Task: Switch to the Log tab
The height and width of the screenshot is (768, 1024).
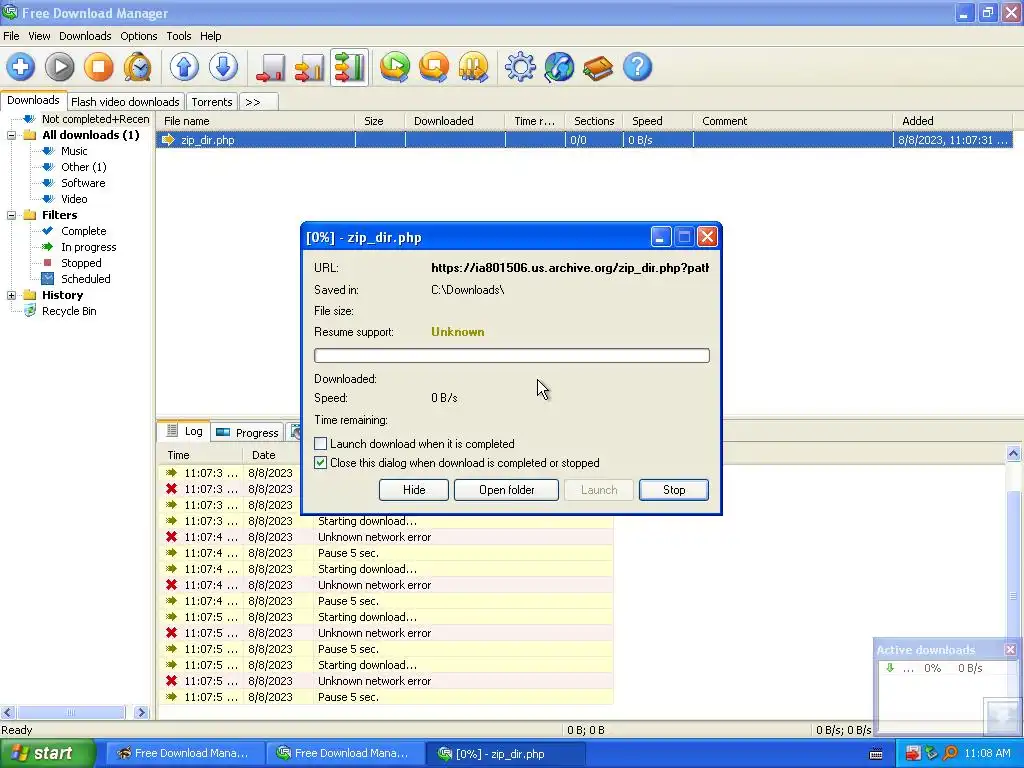Action: coord(185,431)
